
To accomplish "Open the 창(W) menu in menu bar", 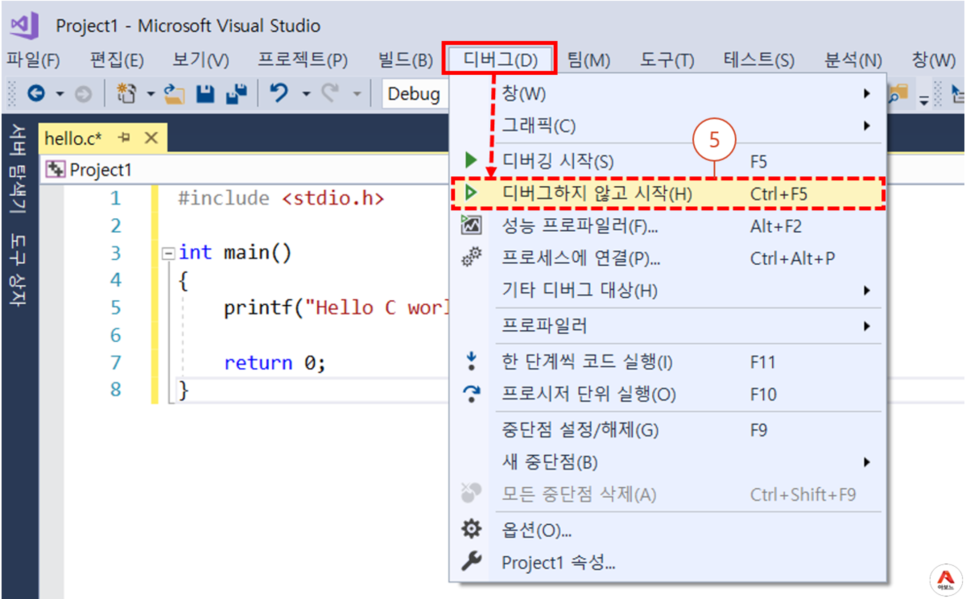I will tap(933, 60).
